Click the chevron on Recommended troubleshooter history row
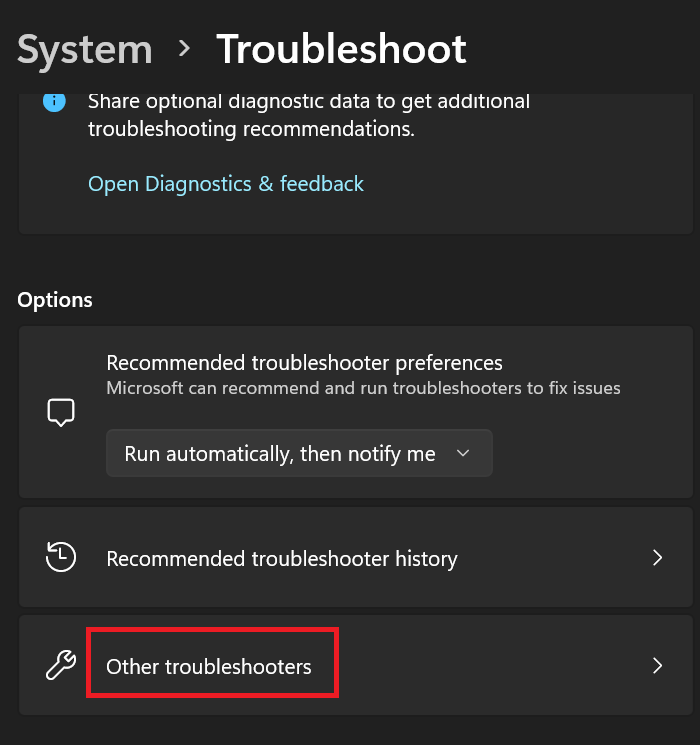 [x=657, y=558]
